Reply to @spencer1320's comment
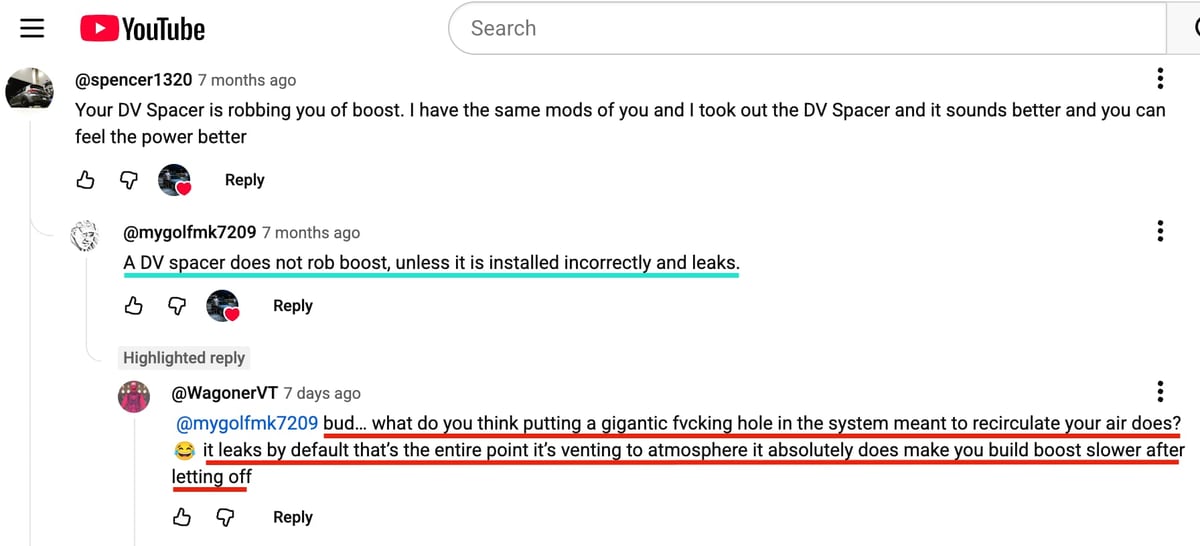Viewport: 1200px width, 546px height. (244, 180)
